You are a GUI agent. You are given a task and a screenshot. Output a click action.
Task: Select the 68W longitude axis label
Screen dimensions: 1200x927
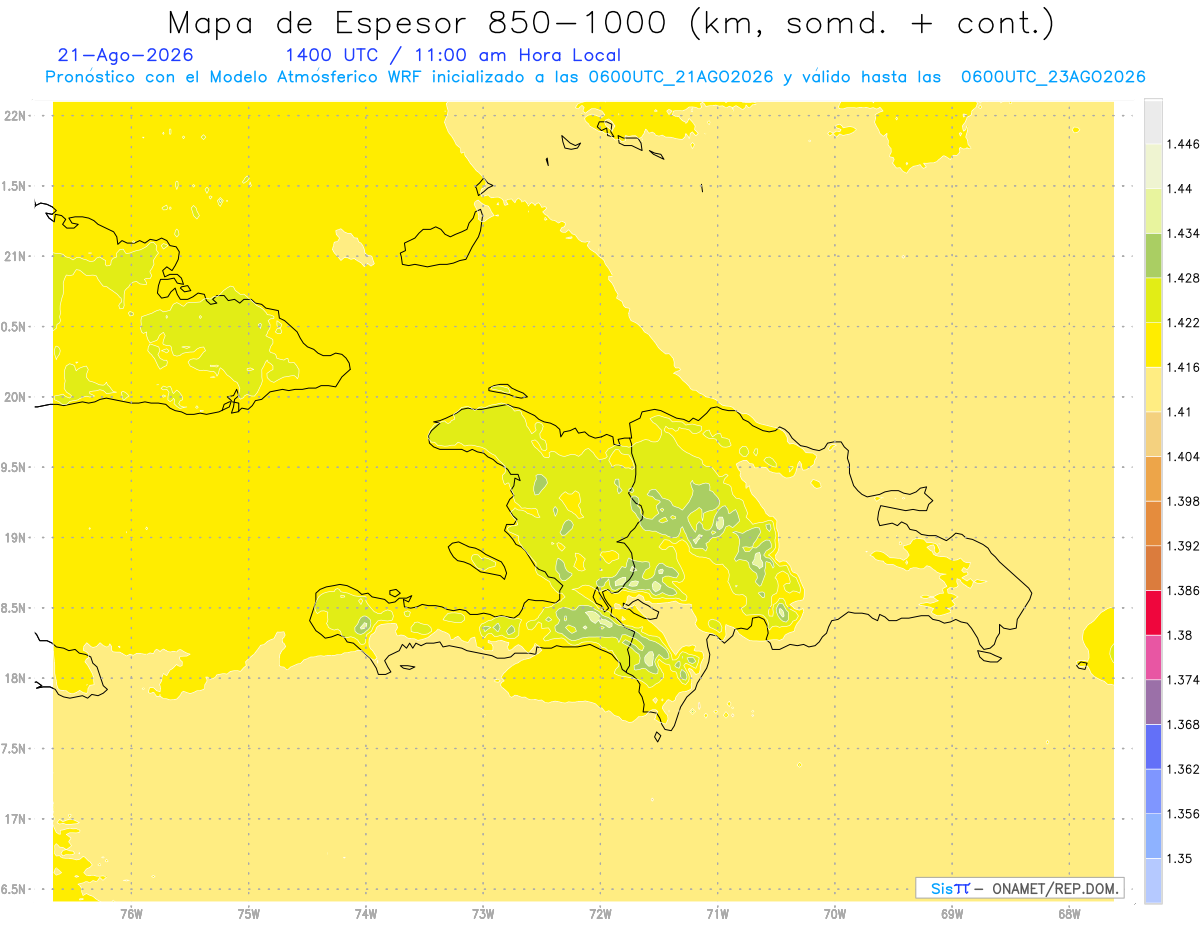point(1069,914)
